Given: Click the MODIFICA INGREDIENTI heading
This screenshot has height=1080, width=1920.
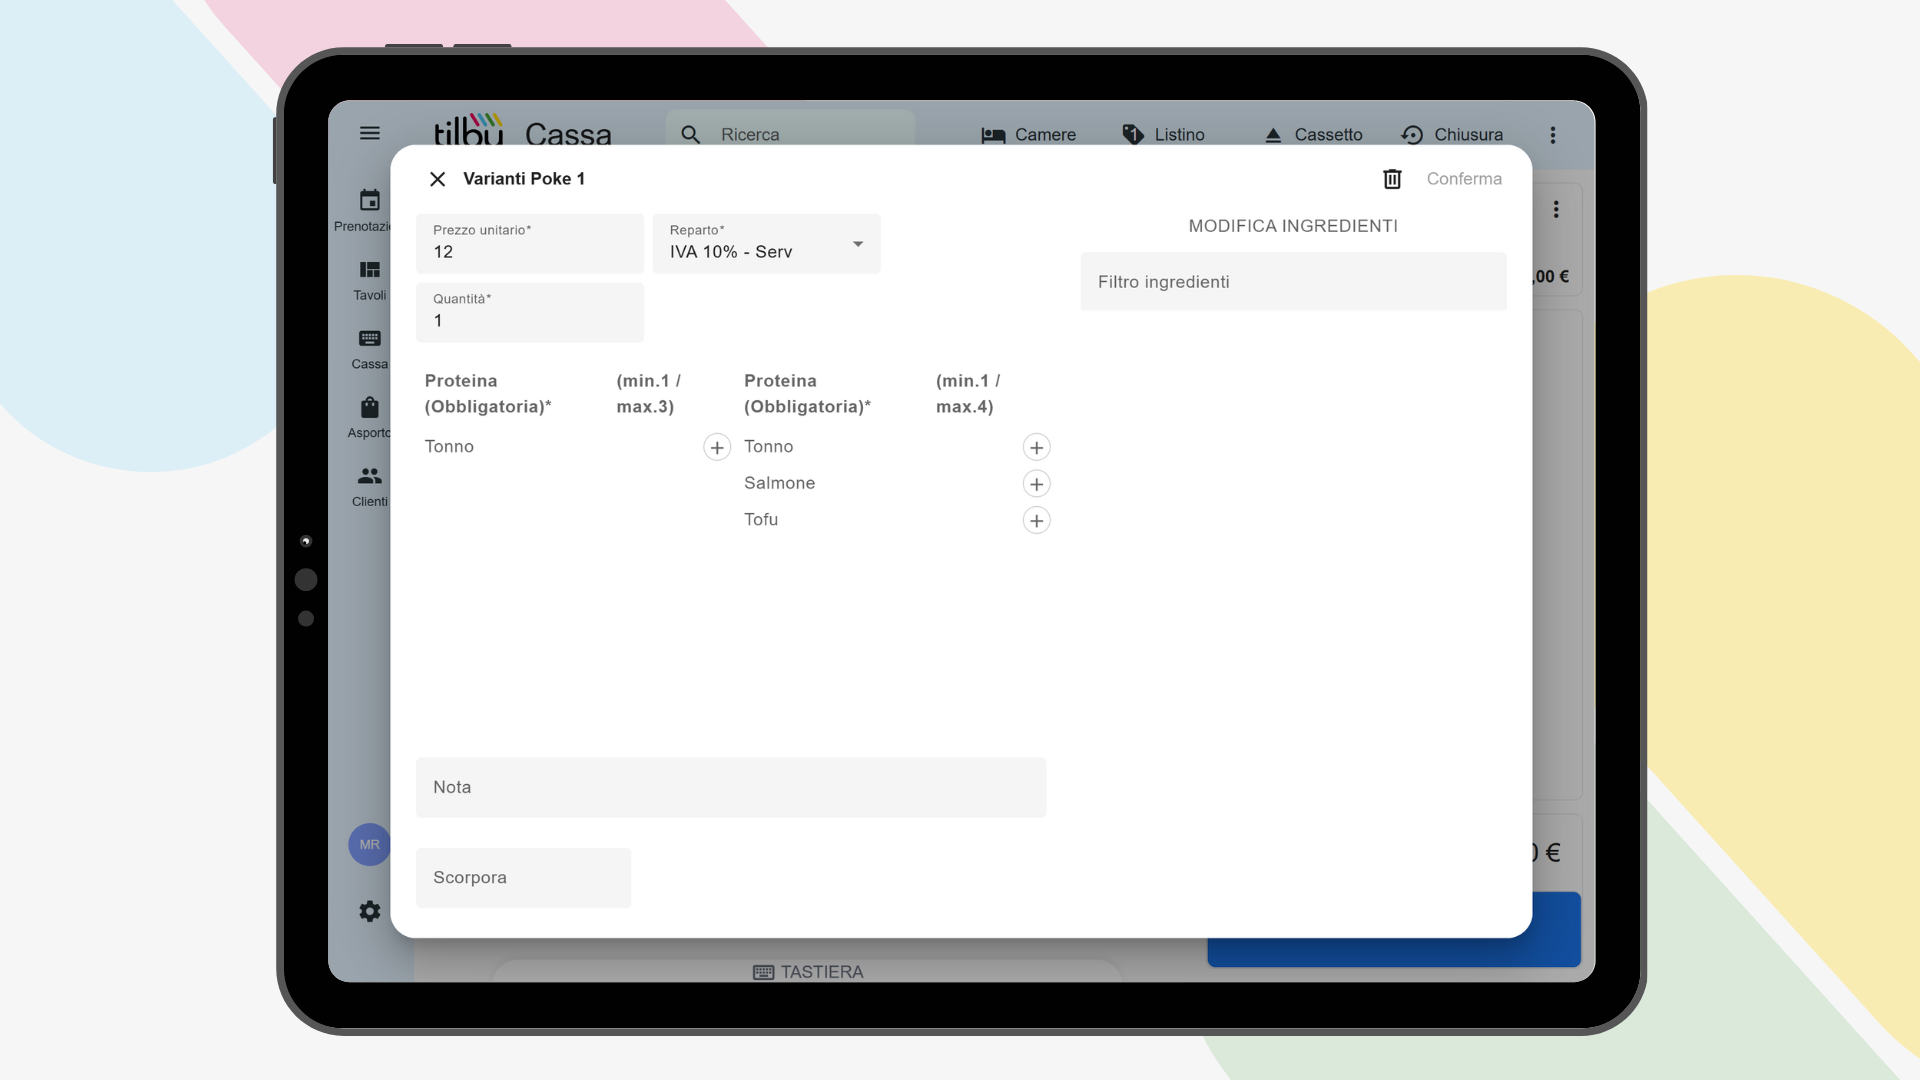Looking at the screenshot, I should pos(1293,226).
